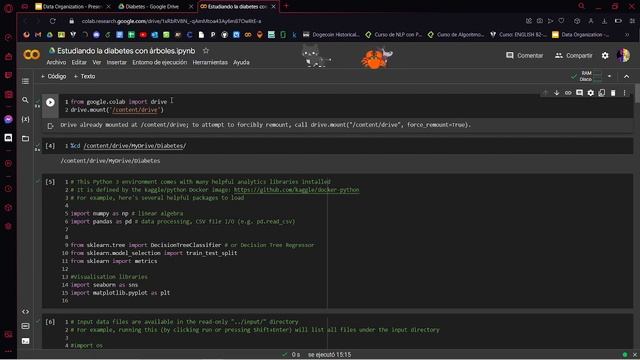This screenshot has width=640, height=360.
Task: Click the Compartir share button
Action: [x=573, y=56]
